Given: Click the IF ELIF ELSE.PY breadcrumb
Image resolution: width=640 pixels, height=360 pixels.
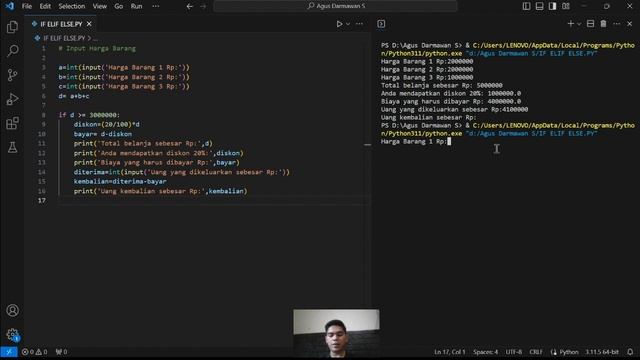Looking at the screenshot, I should tap(64, 38).
